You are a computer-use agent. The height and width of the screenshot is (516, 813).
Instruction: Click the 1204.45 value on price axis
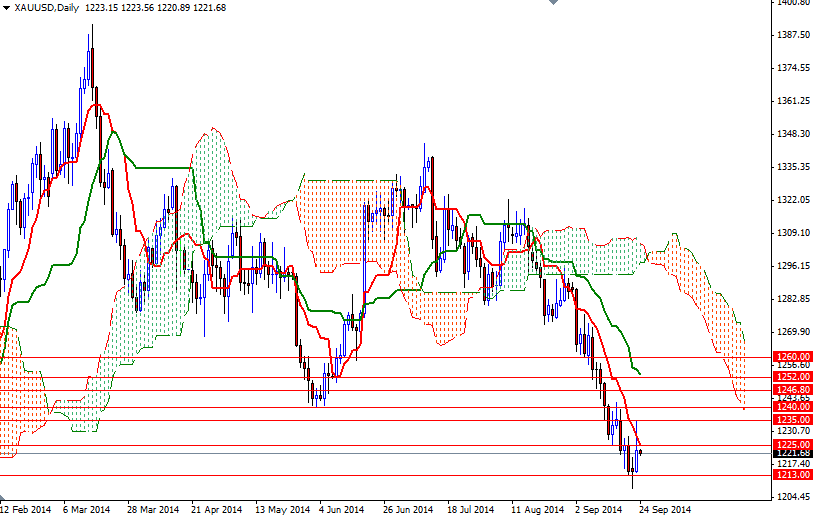pyautogui.click(x=792, y=497)
